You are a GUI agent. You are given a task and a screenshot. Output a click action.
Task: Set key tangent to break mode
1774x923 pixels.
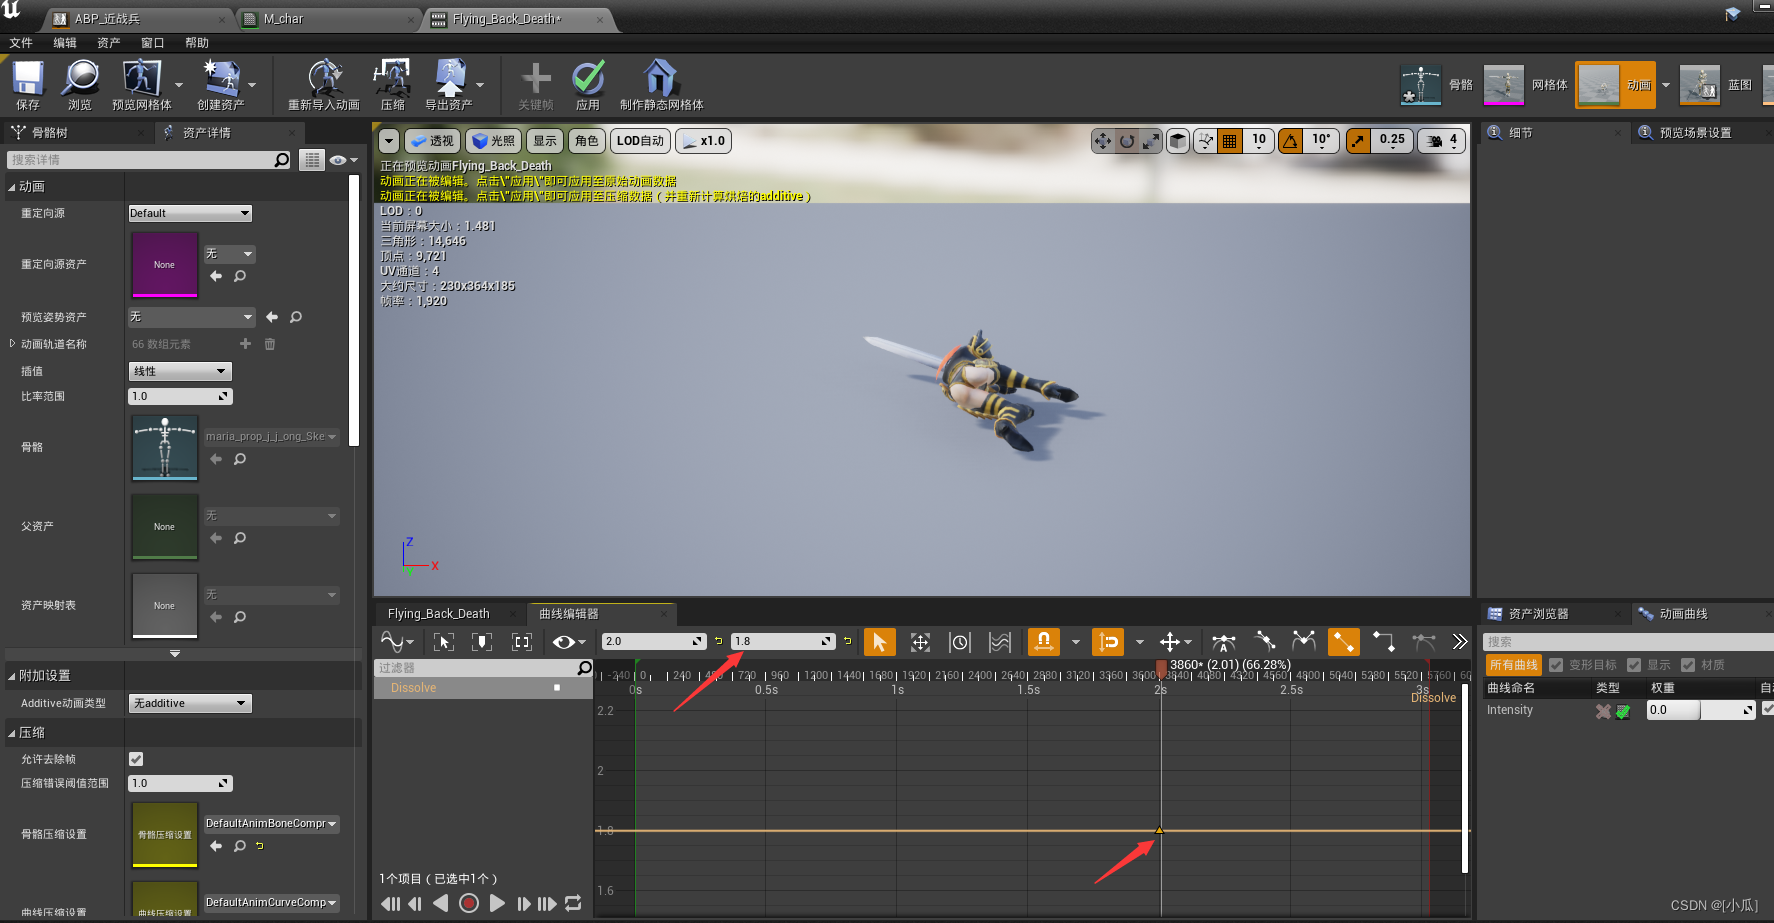click(x=1304, y=642)
